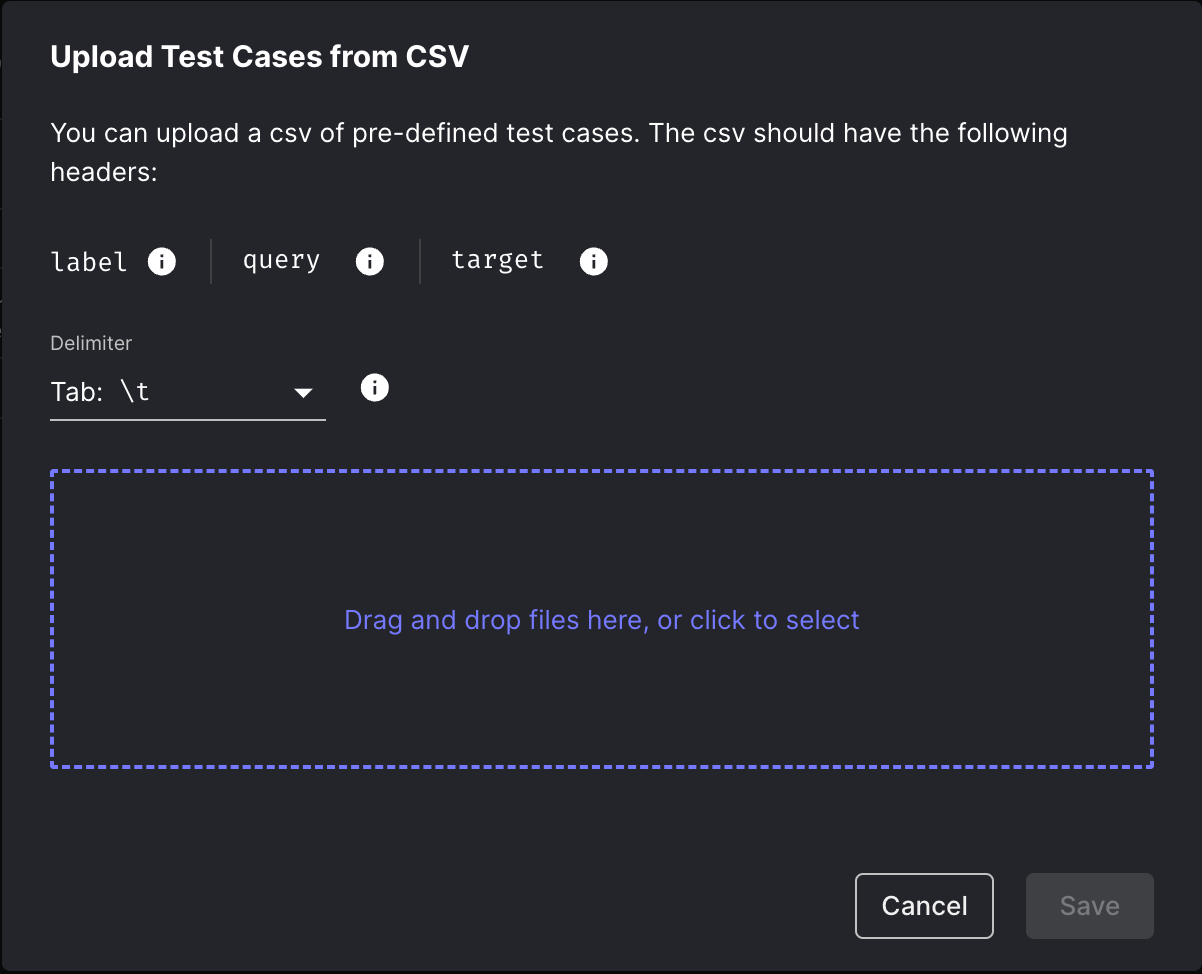Click the 'query' header chip
Screen dimensions: 1202x974
point(281,261)
